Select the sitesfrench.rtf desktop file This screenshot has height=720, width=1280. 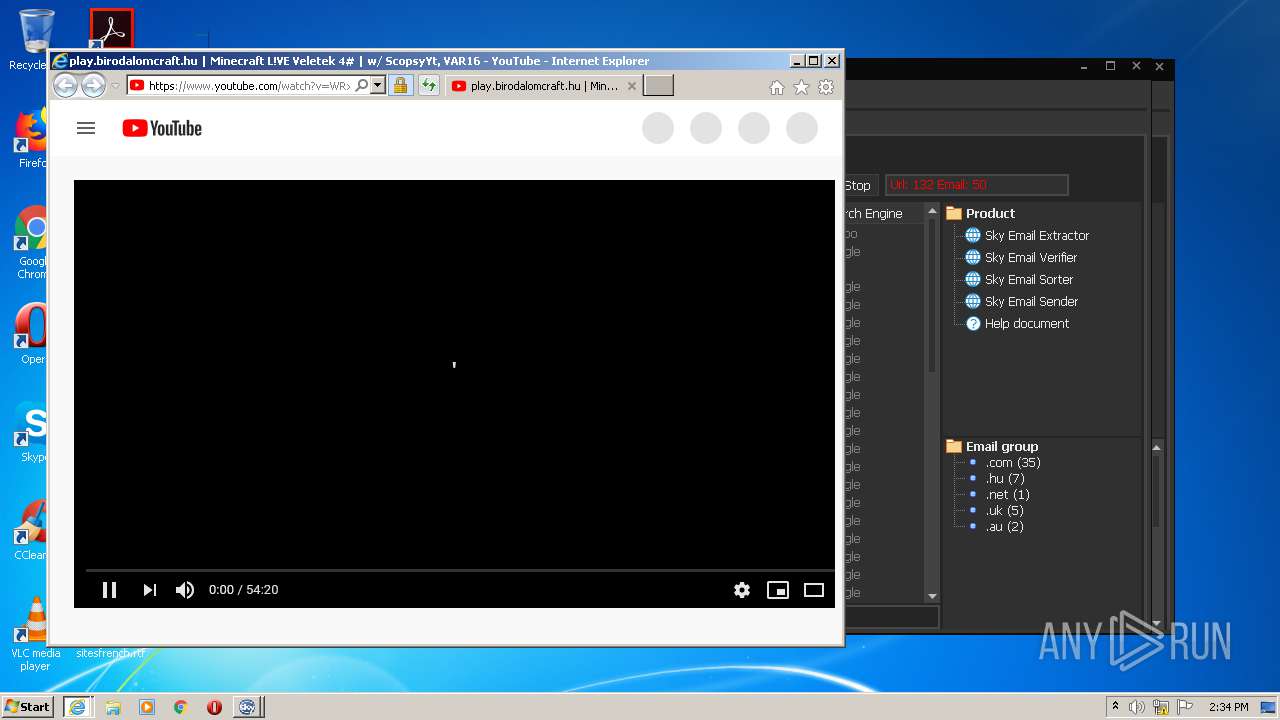click(x=110, y=653)
